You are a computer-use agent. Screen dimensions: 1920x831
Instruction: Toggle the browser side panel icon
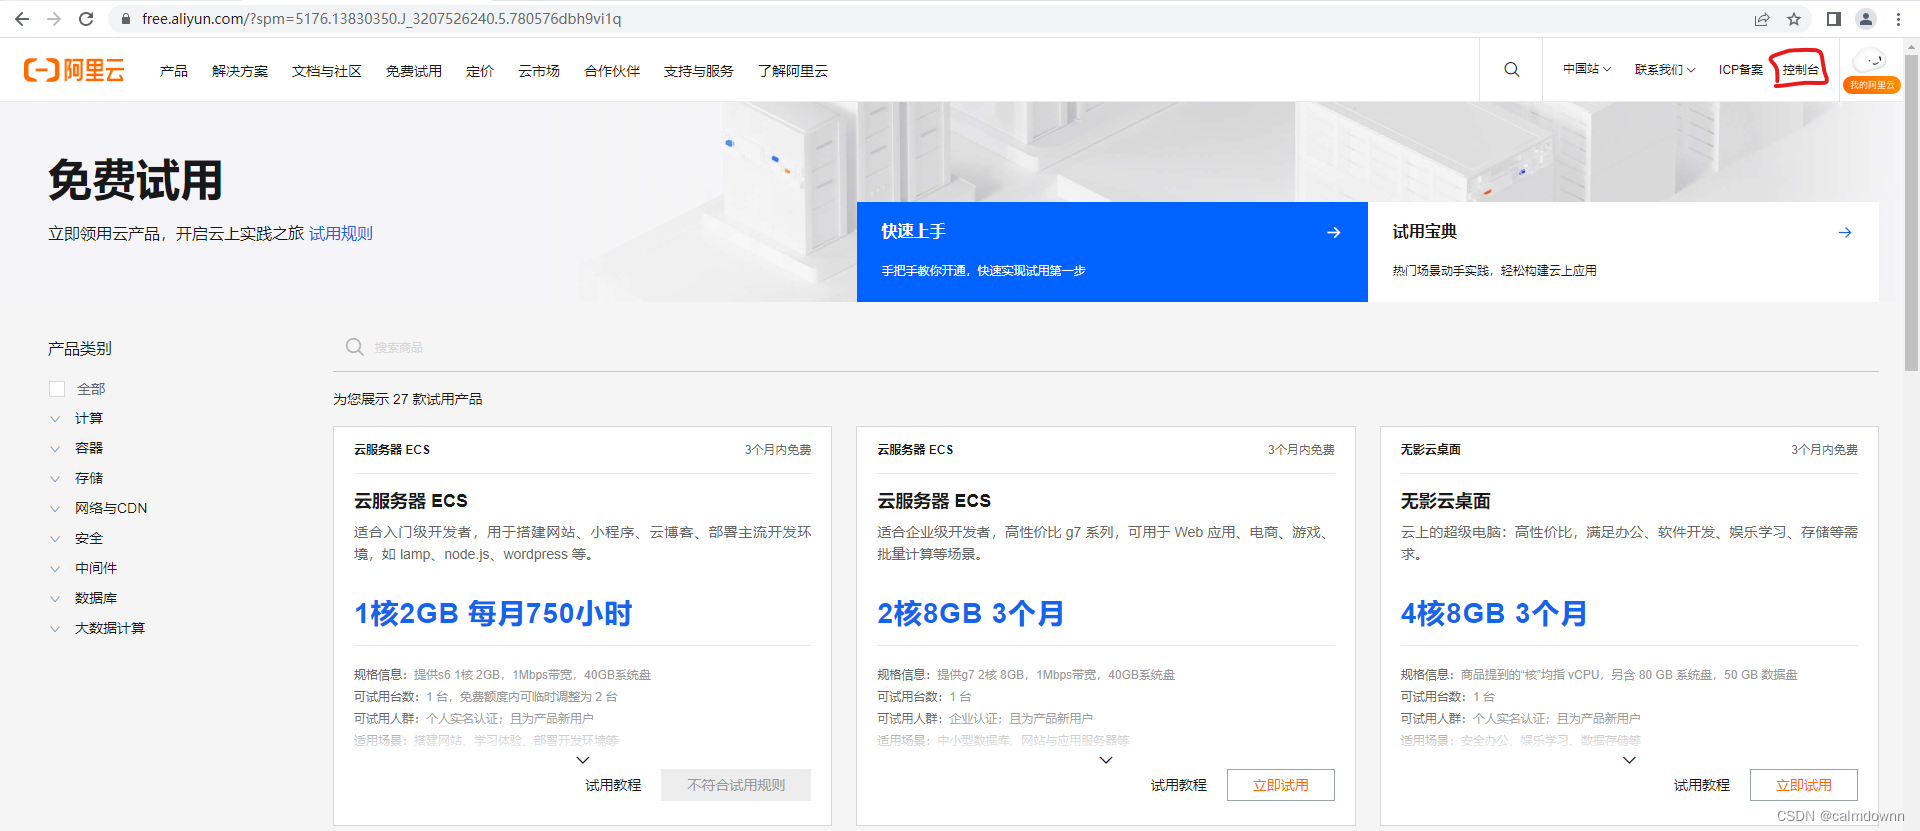1833,19
